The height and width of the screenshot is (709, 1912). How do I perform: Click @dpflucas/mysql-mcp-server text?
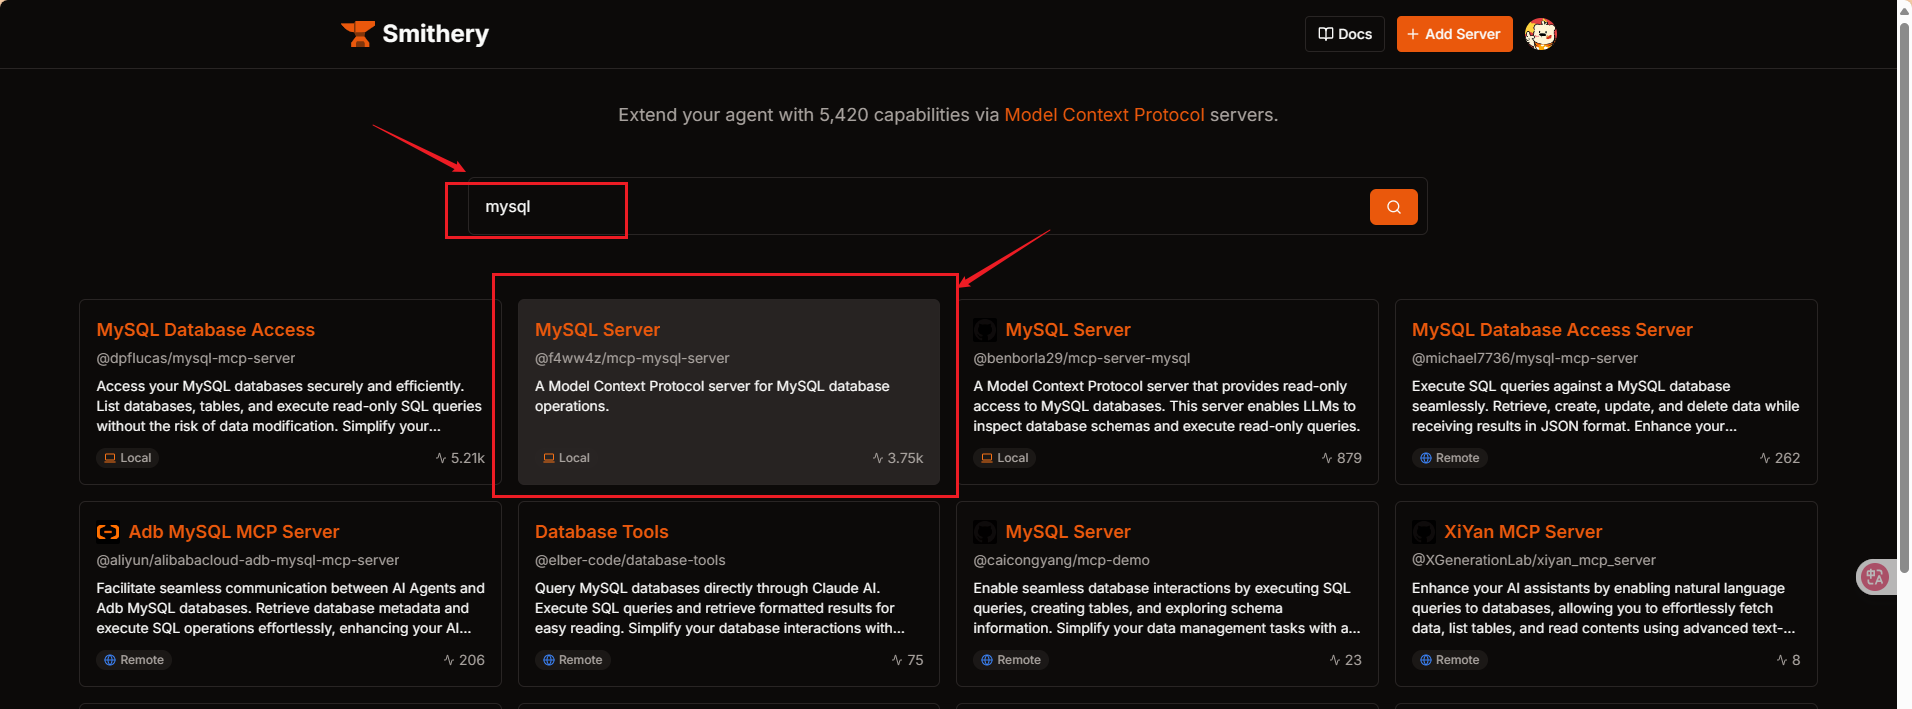[196, 358]
